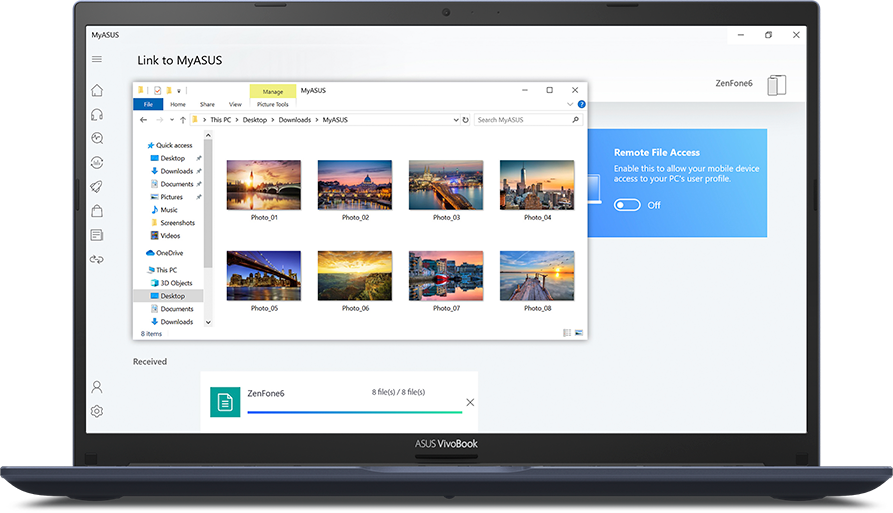Open recent locations dropdown in Explorer
Viewport: 893px width, 513px height.
[172, 120]
